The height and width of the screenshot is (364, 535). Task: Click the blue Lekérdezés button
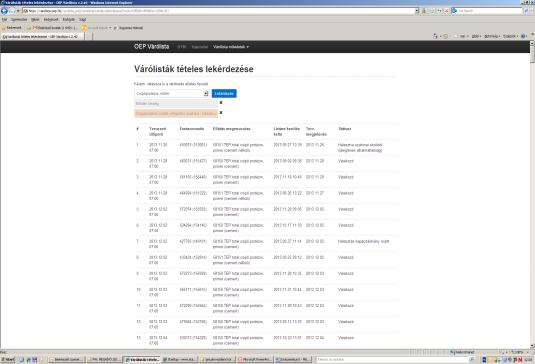coord(224,93)
